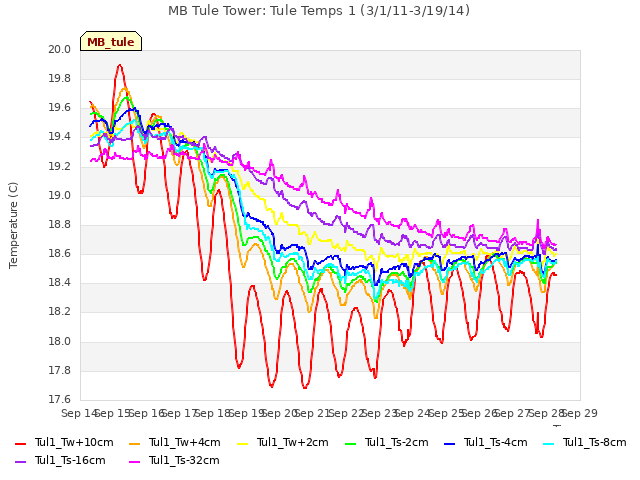
Task: Click the 19.8 y-axis tick label
Action: pyautogui.click(x=60, y=79)
